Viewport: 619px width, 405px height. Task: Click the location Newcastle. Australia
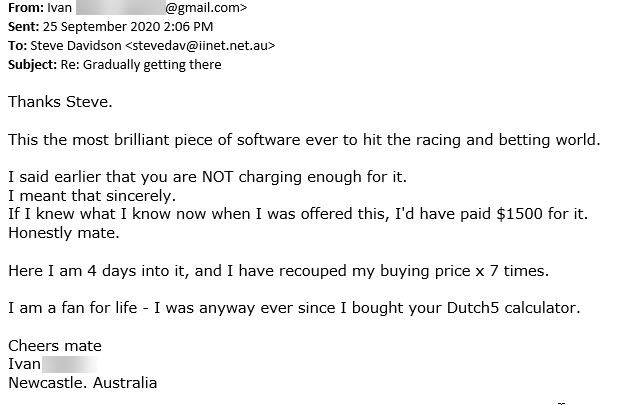click(x=83, y=383)
